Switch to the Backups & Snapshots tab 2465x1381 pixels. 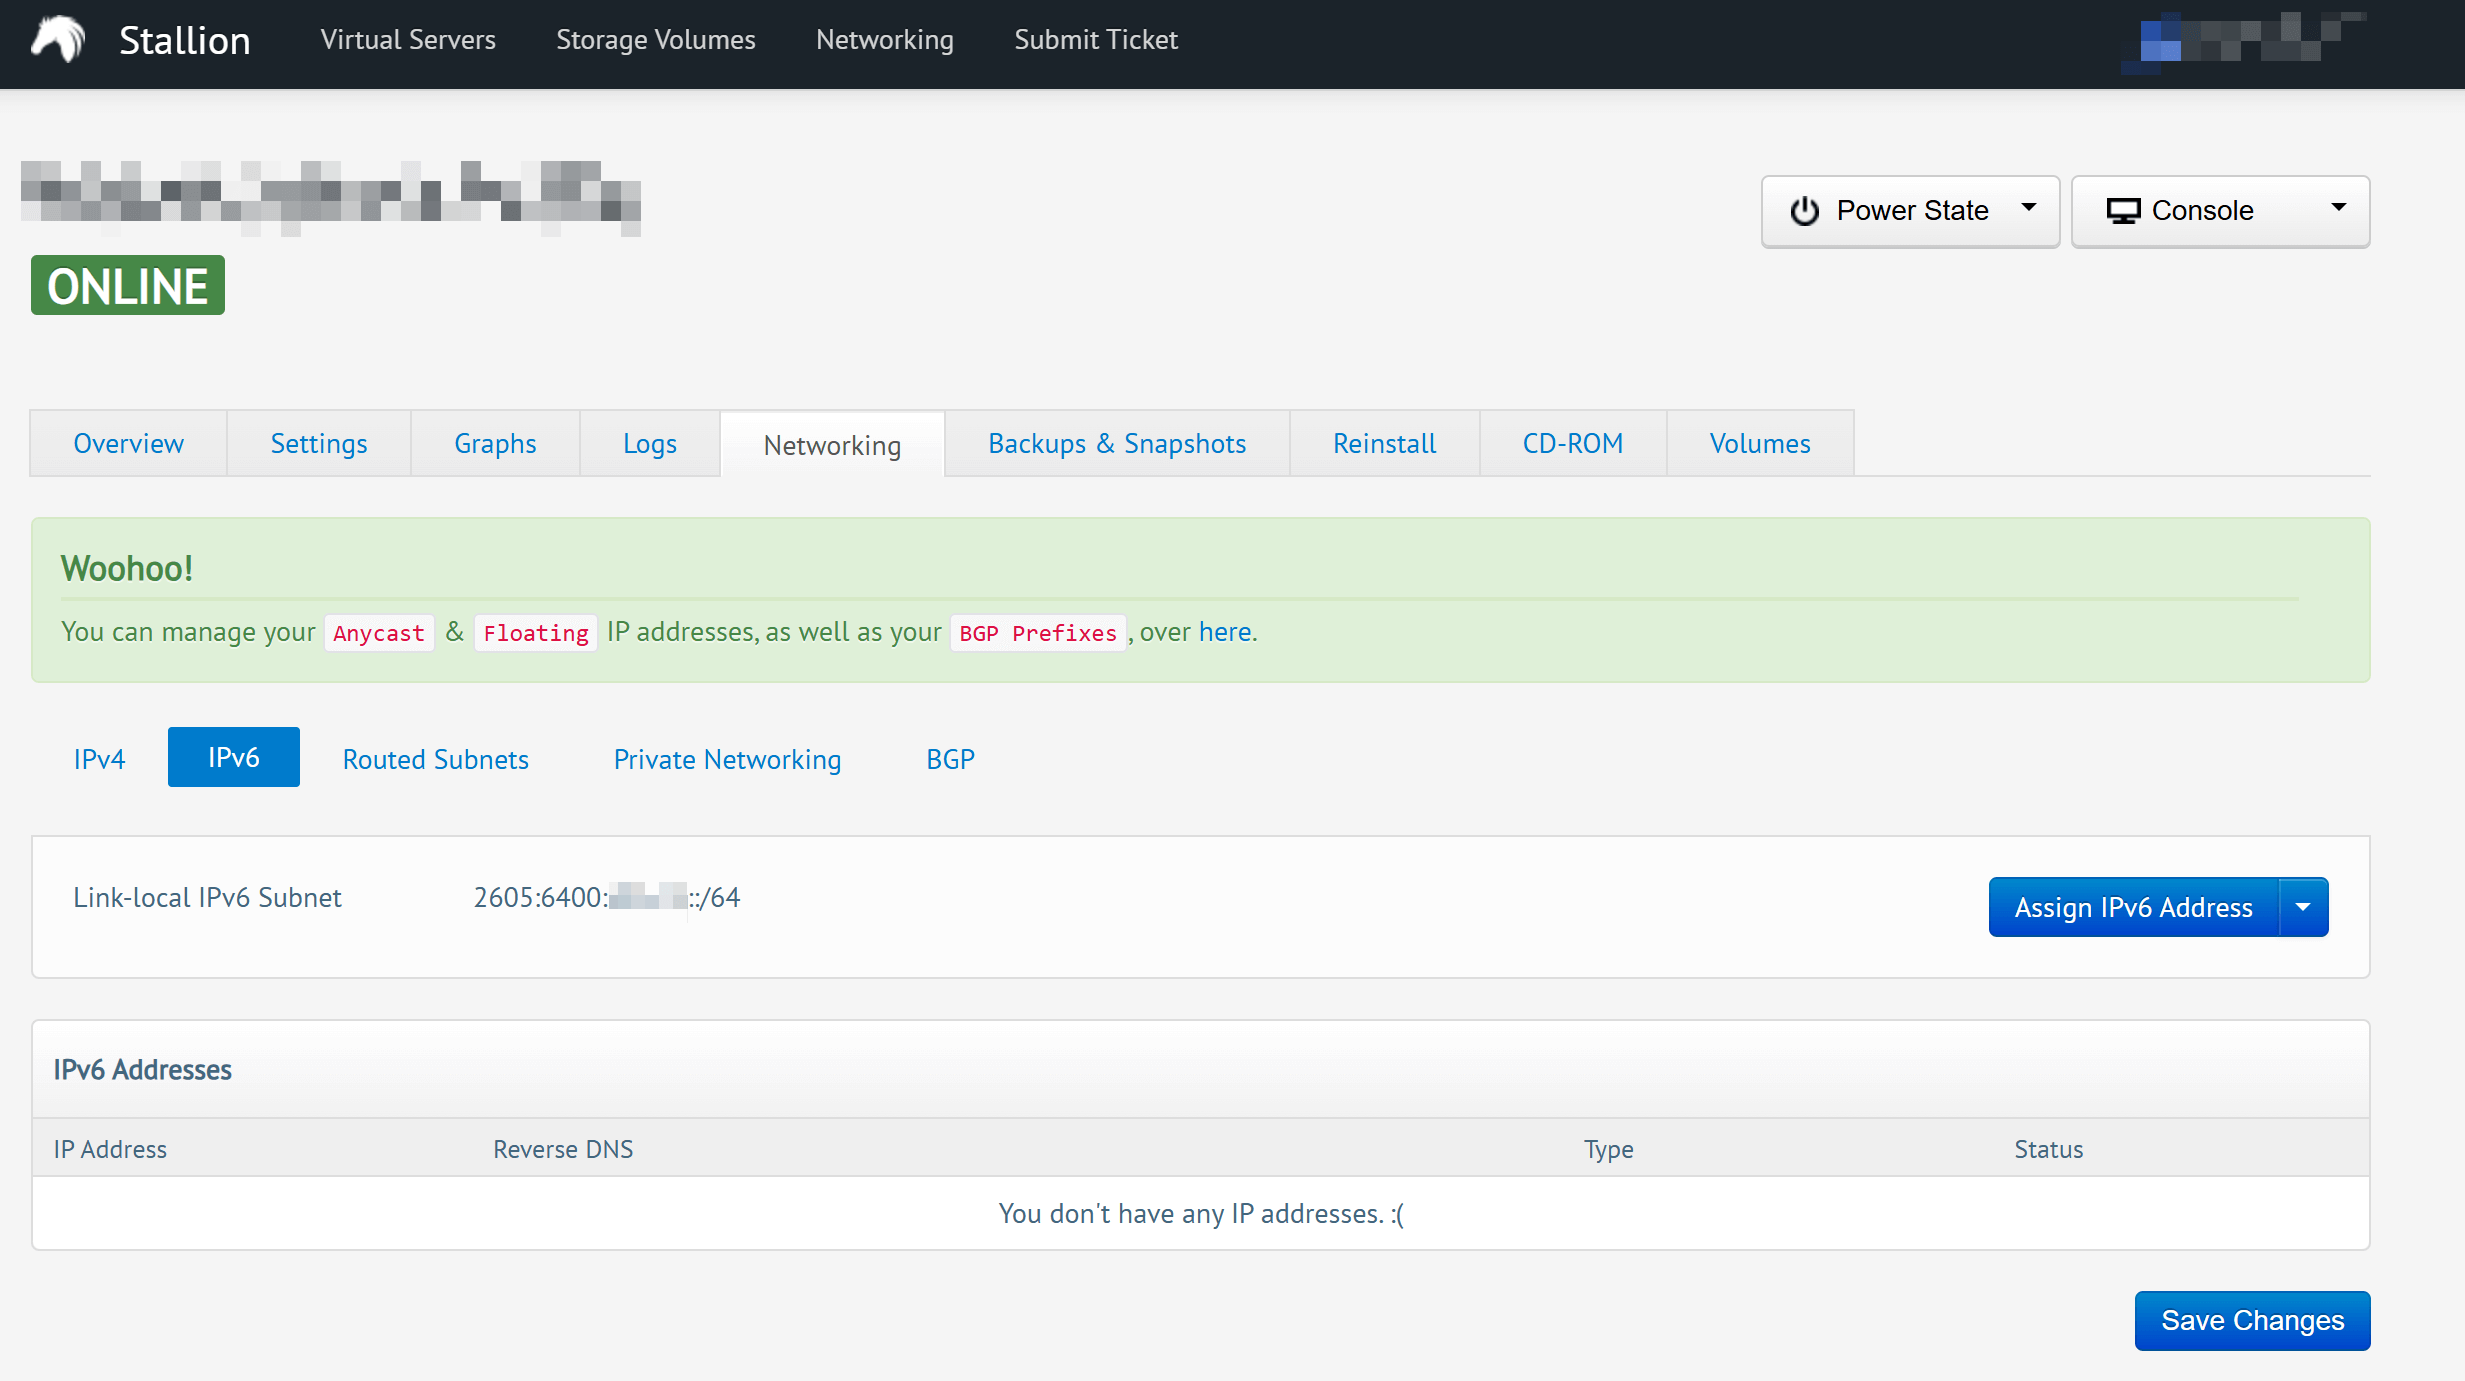pos(1116,443)
